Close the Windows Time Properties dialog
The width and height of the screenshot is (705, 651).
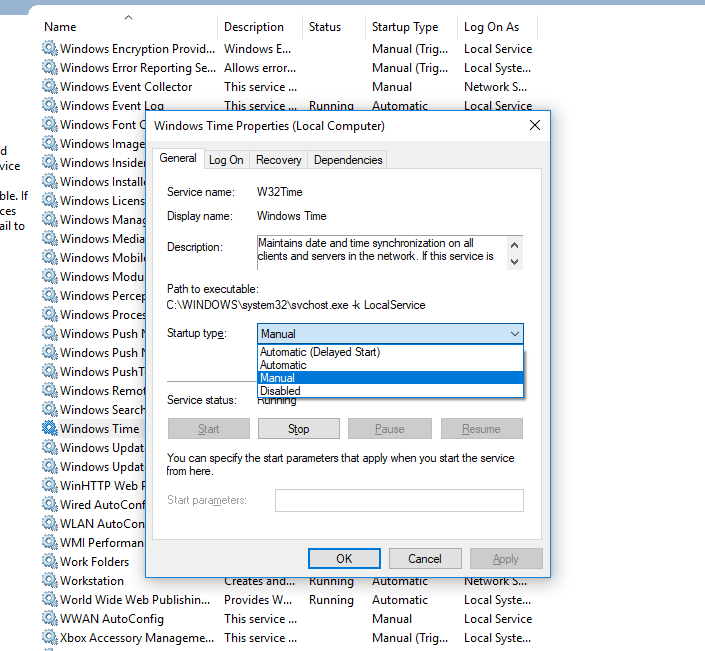(535, 125)
